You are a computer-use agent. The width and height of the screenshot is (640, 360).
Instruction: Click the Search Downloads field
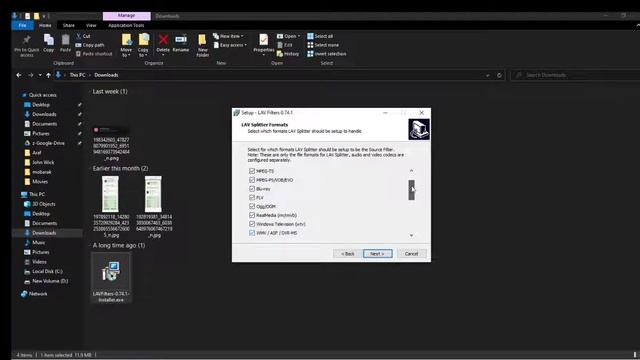coord(576,75)
